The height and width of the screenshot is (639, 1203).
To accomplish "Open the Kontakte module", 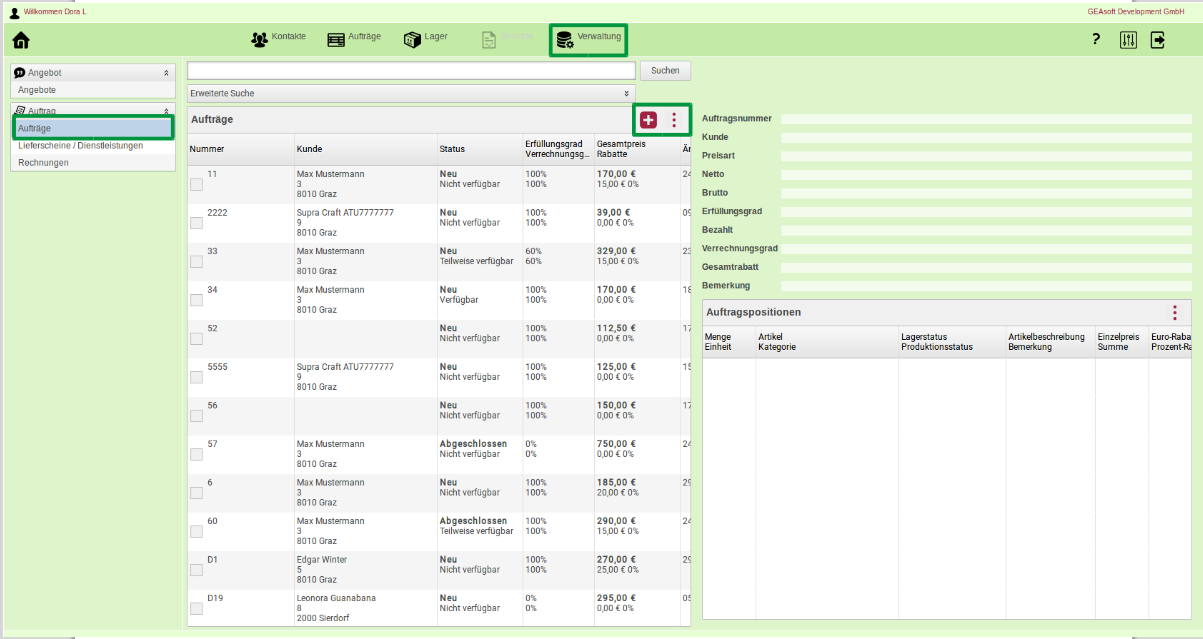I will [x=278, y=39].
